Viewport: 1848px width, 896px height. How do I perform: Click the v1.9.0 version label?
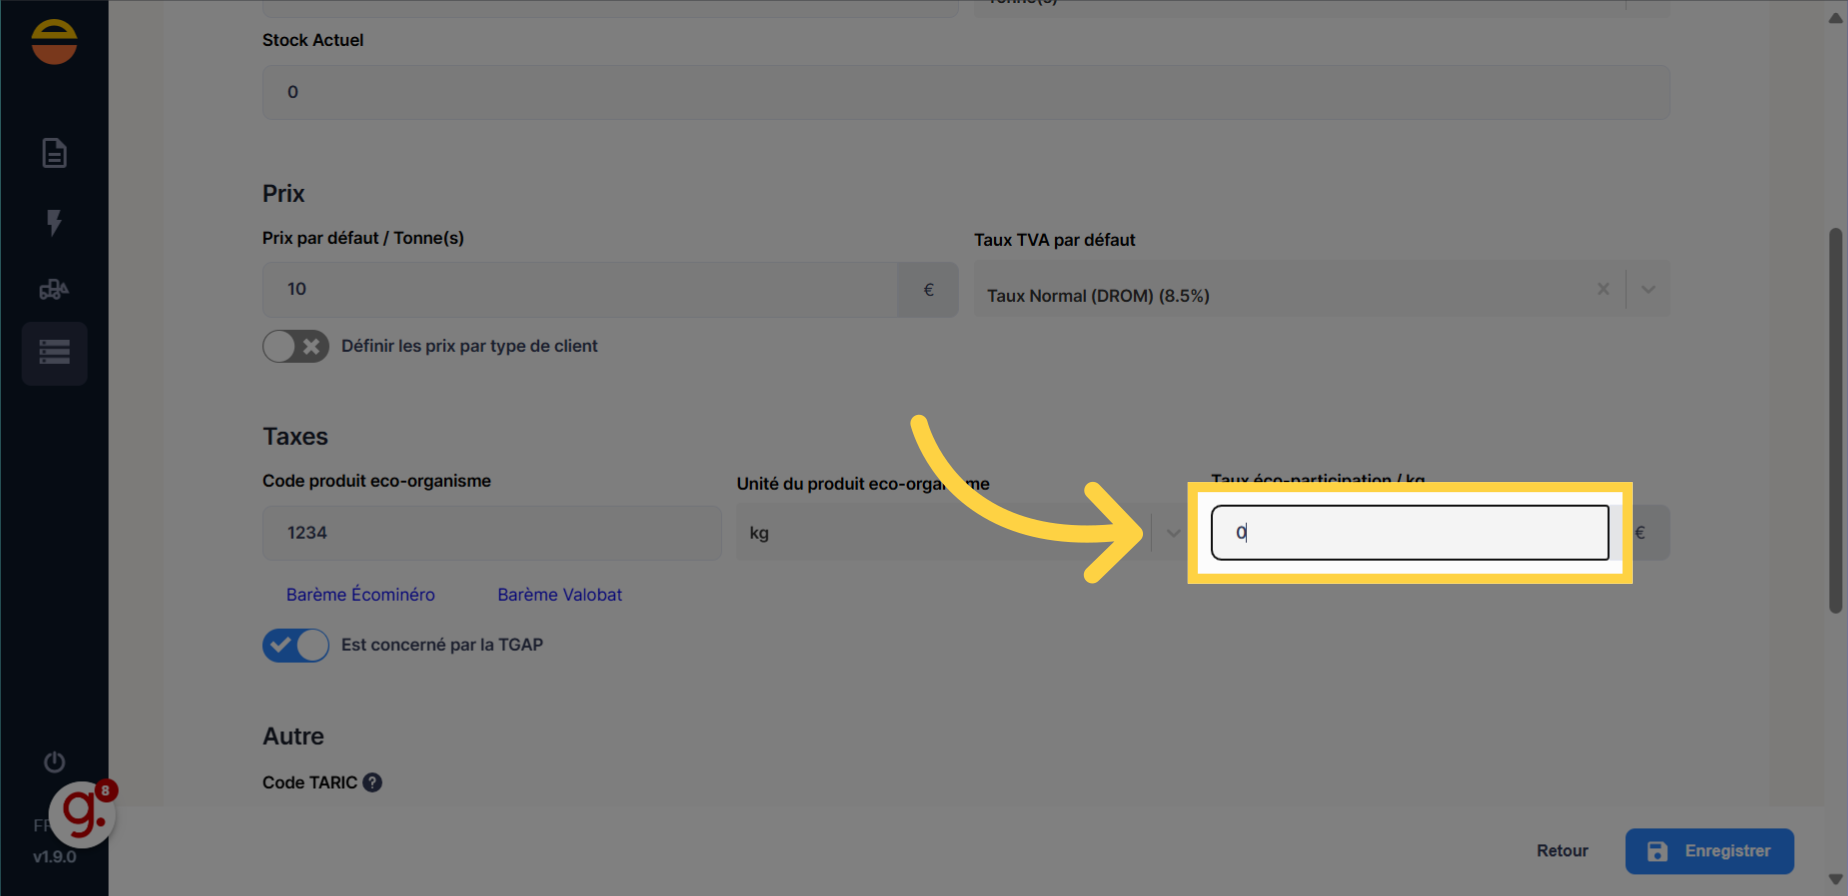54,857
